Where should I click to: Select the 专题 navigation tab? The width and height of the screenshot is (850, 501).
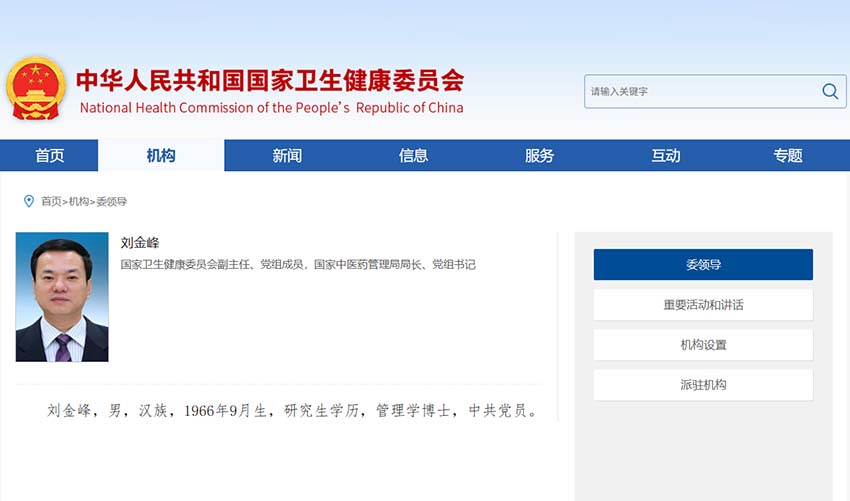coord(787,155)
